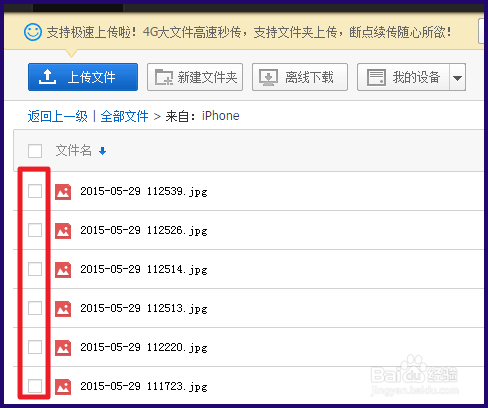Open 离线下载 offline download
This screenshot has height=408, width=488.
300,77
